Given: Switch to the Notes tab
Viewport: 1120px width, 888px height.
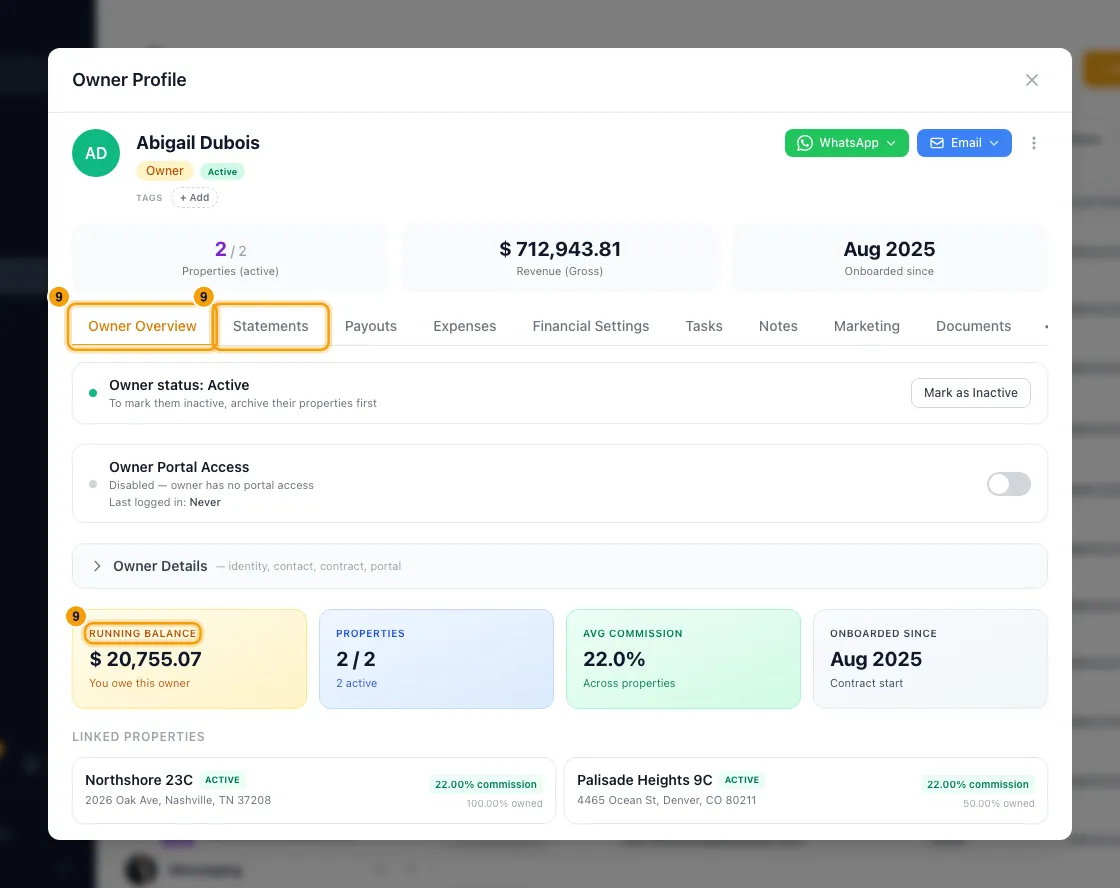Looking at the screenshot, I should tap(778, 326).
